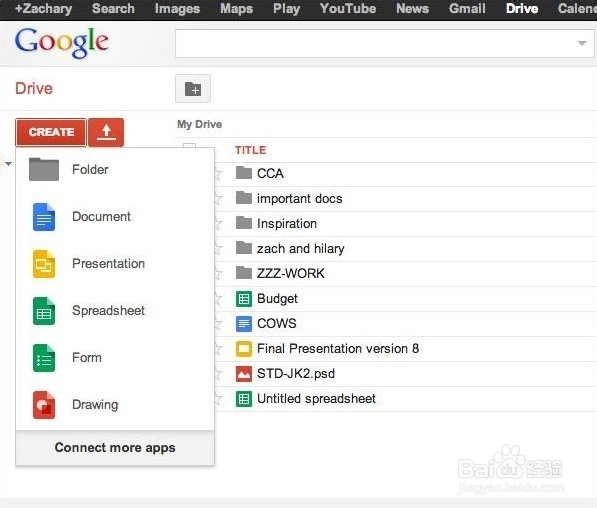The width and height of the screenshot is (597, 508).
Task: Sort files by TITLE column header
Action: click(x=251, y=150)
